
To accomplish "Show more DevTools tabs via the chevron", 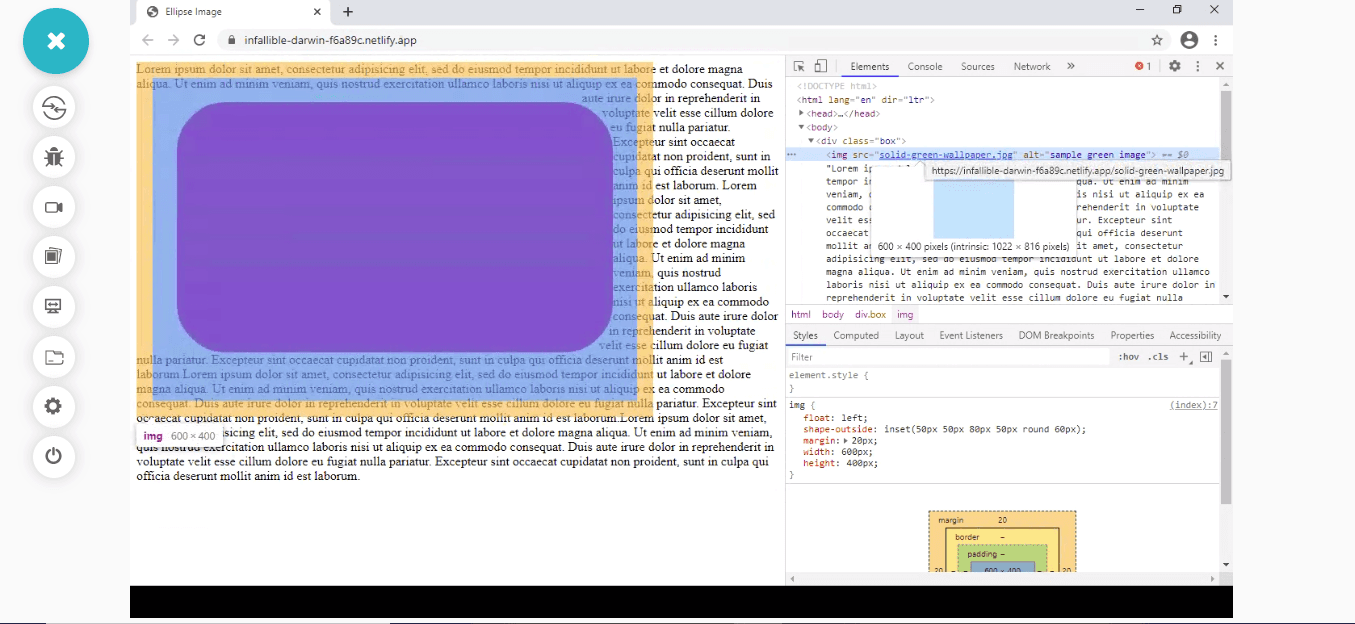I will (1070, 66).
